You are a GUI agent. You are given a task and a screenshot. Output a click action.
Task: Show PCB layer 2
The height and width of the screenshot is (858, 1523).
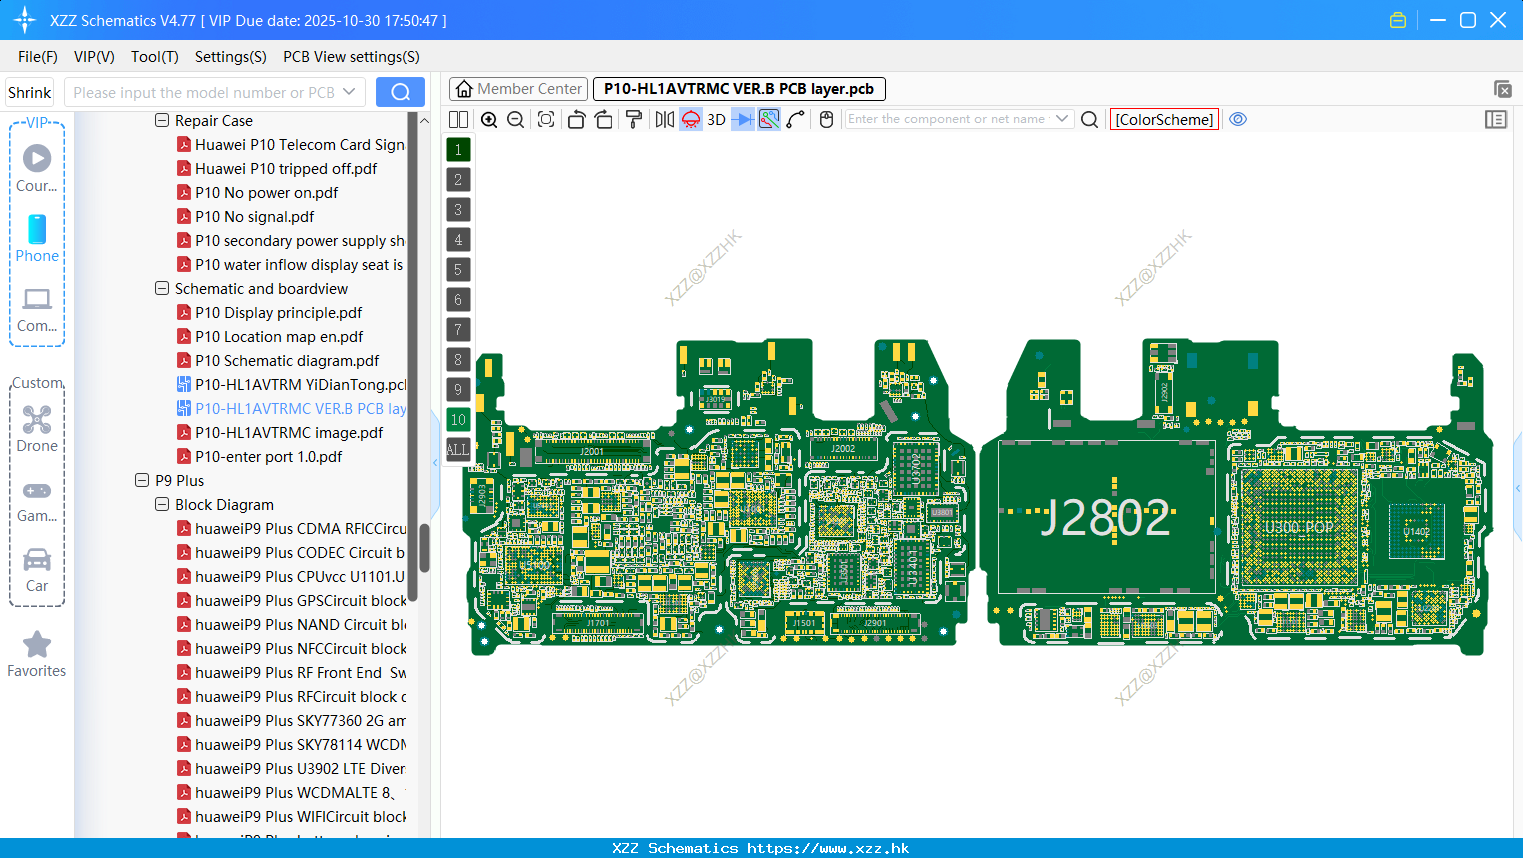point(458,179)
